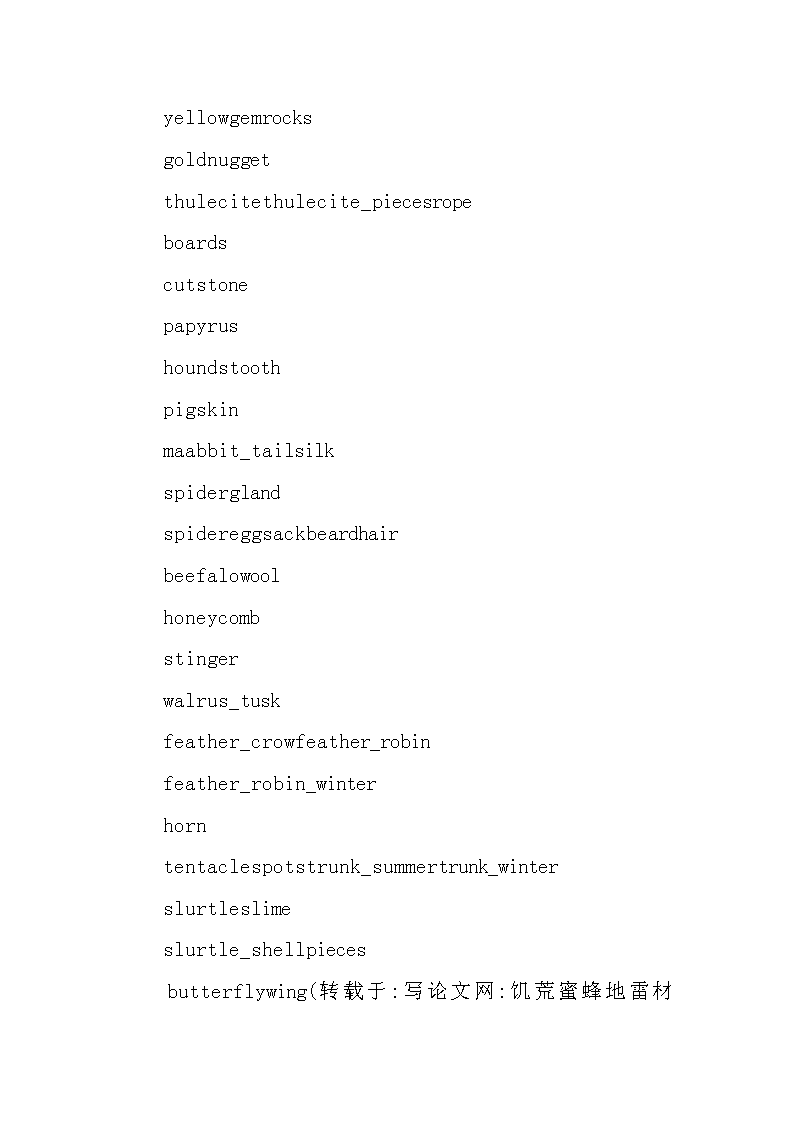Click the word horn
The width and height of the screenshot is (794, 1123).
(185, 826)
